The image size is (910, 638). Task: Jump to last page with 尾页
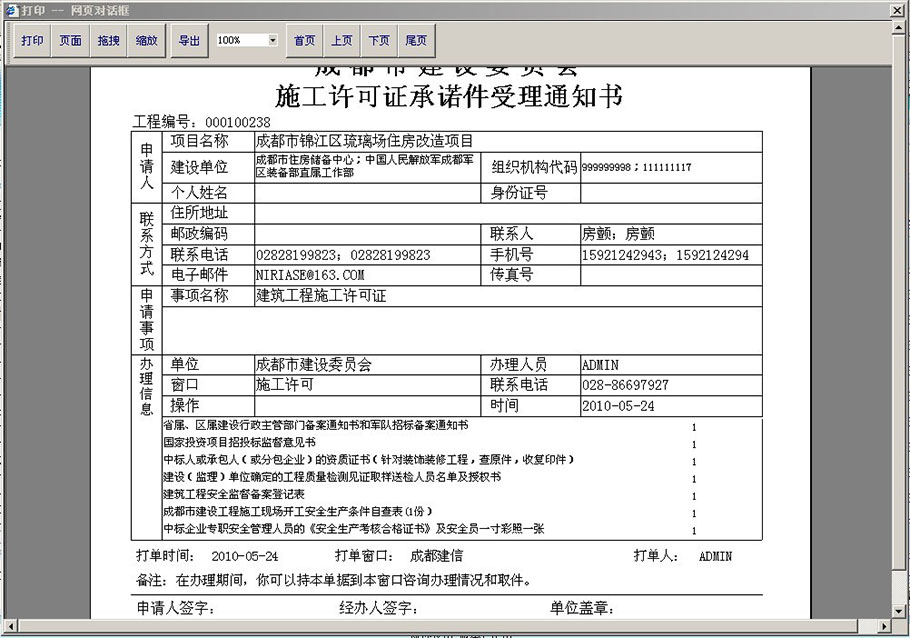[x=416, y=41]
